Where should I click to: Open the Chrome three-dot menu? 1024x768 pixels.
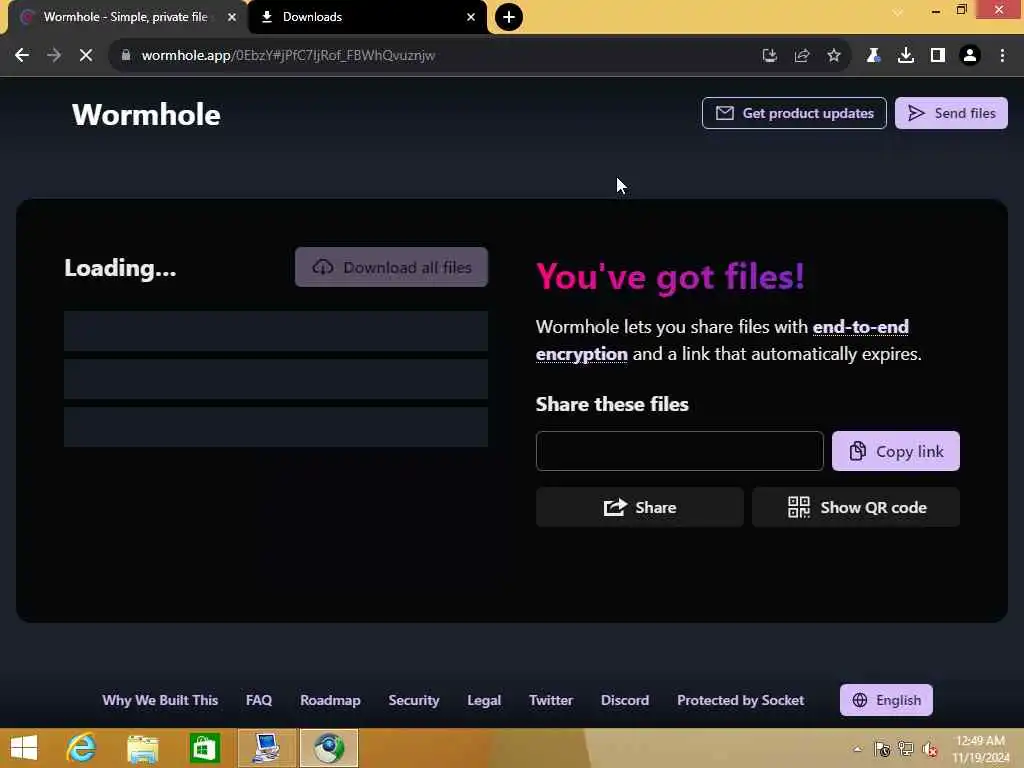1002,56
